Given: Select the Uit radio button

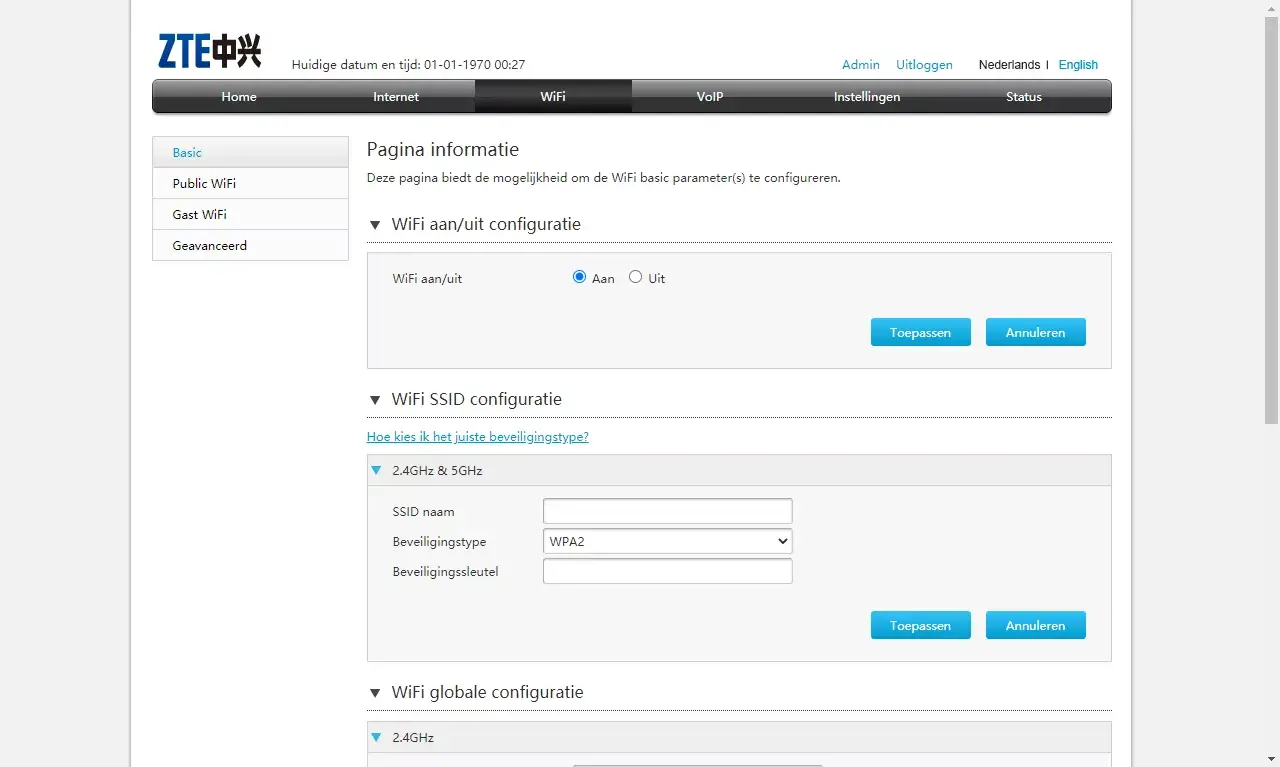Looking at the screenshot, I should (635, 278).
